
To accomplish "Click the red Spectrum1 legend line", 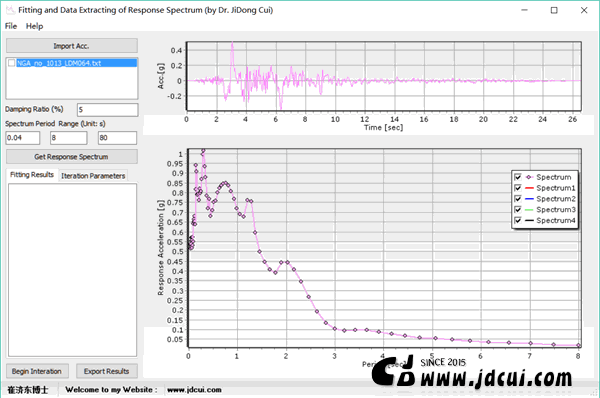I will click(x=529, y=188).
